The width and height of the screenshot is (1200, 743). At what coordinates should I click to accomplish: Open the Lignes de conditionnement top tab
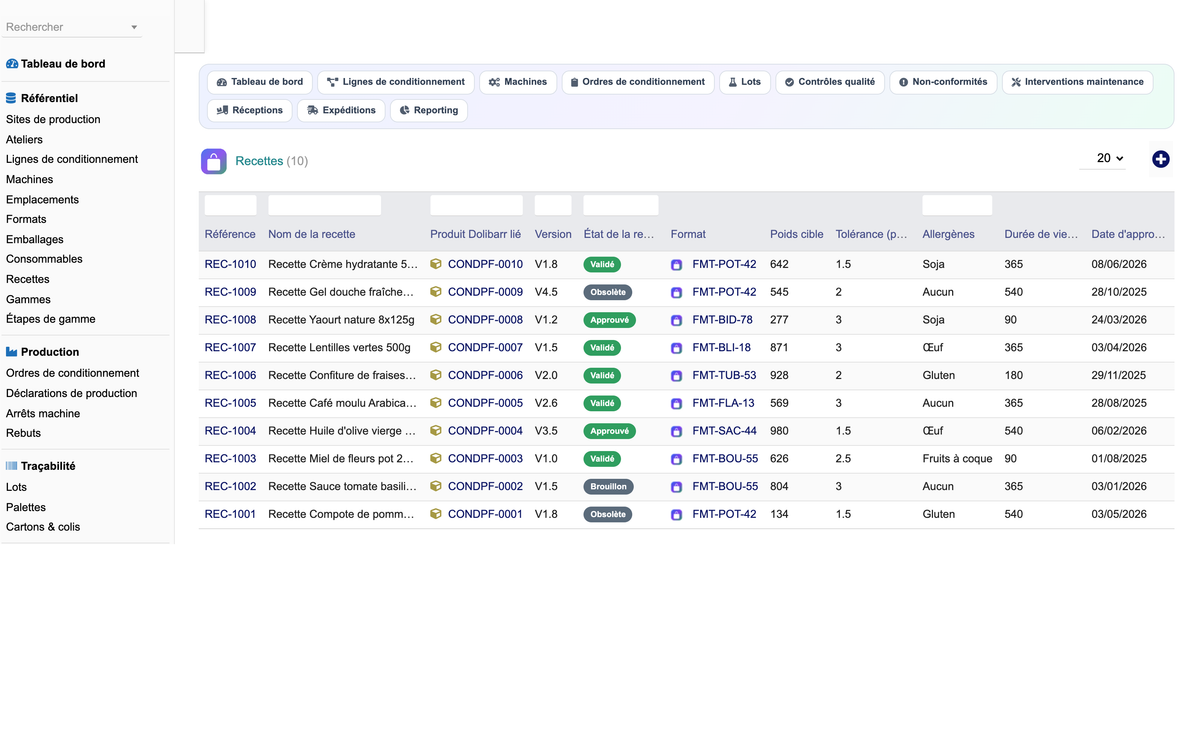pos(396,82)
